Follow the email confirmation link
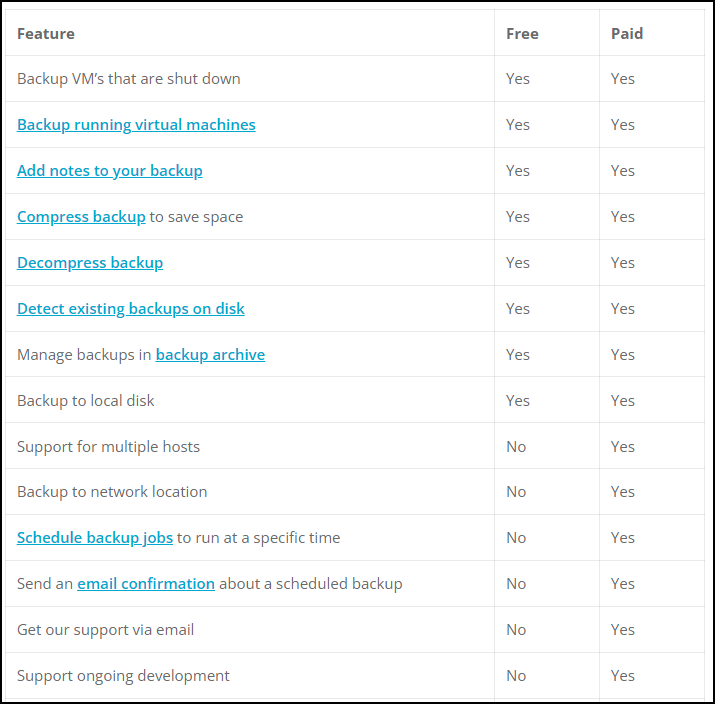The height and width of the screenshot is (704, 715). point(146,584)
